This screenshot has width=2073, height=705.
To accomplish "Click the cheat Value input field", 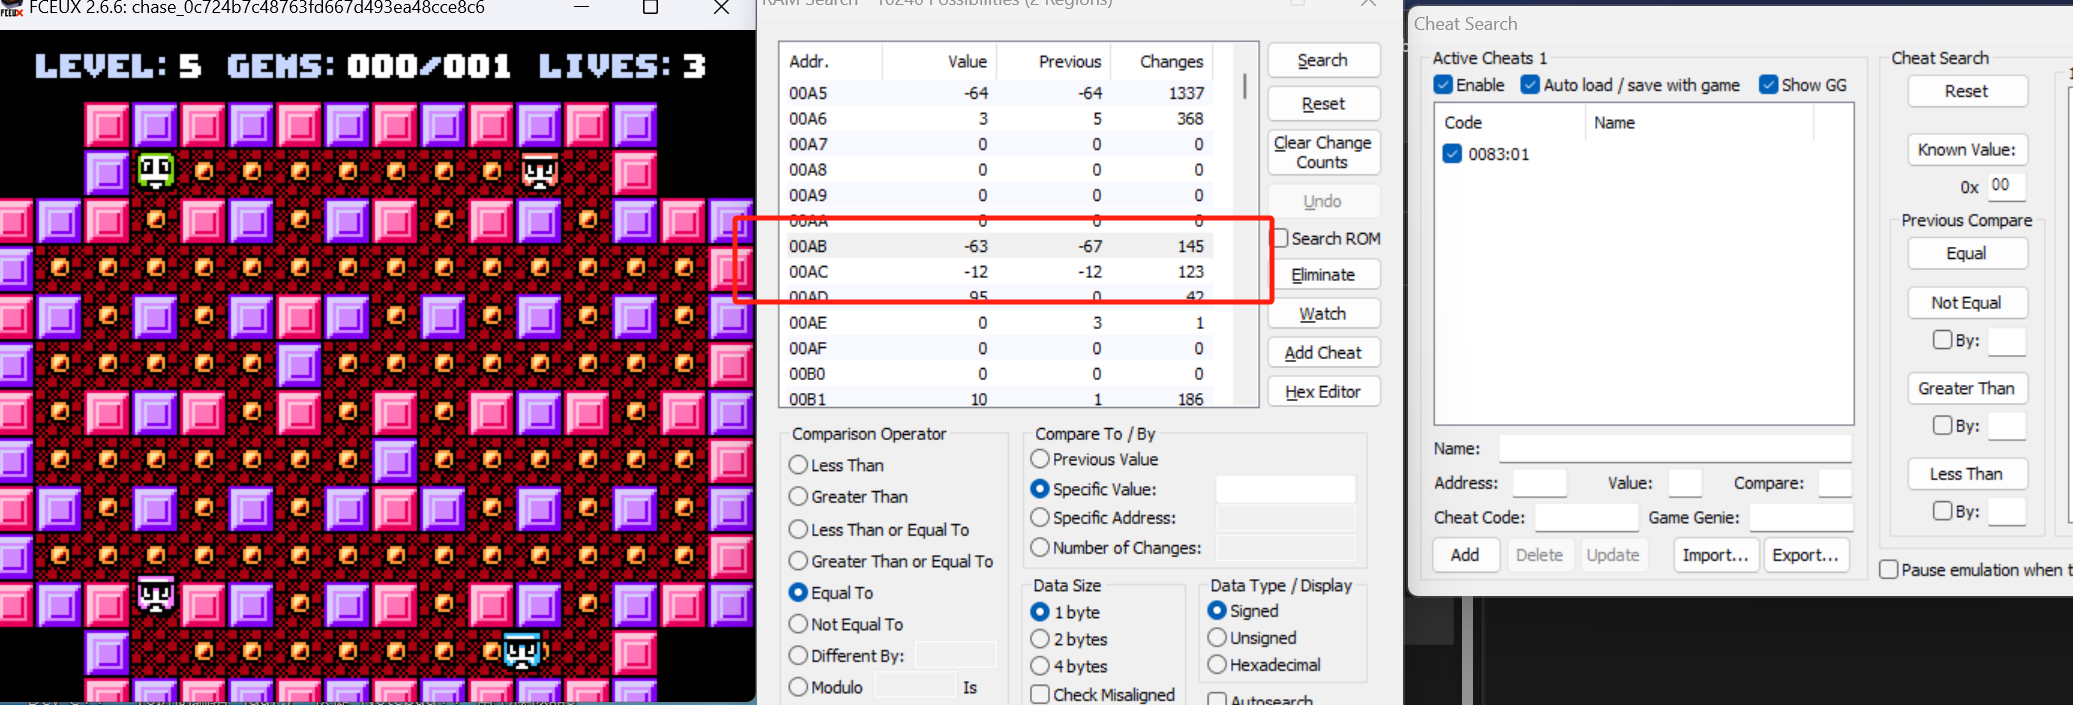I will tap(1685, 483).
